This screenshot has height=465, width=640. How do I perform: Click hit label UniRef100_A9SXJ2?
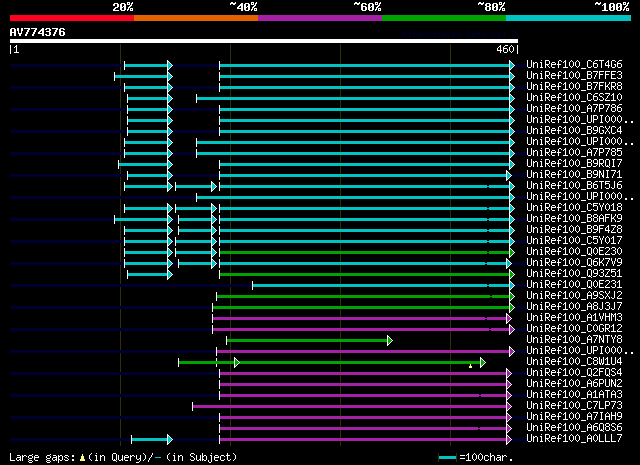point(574,296)
